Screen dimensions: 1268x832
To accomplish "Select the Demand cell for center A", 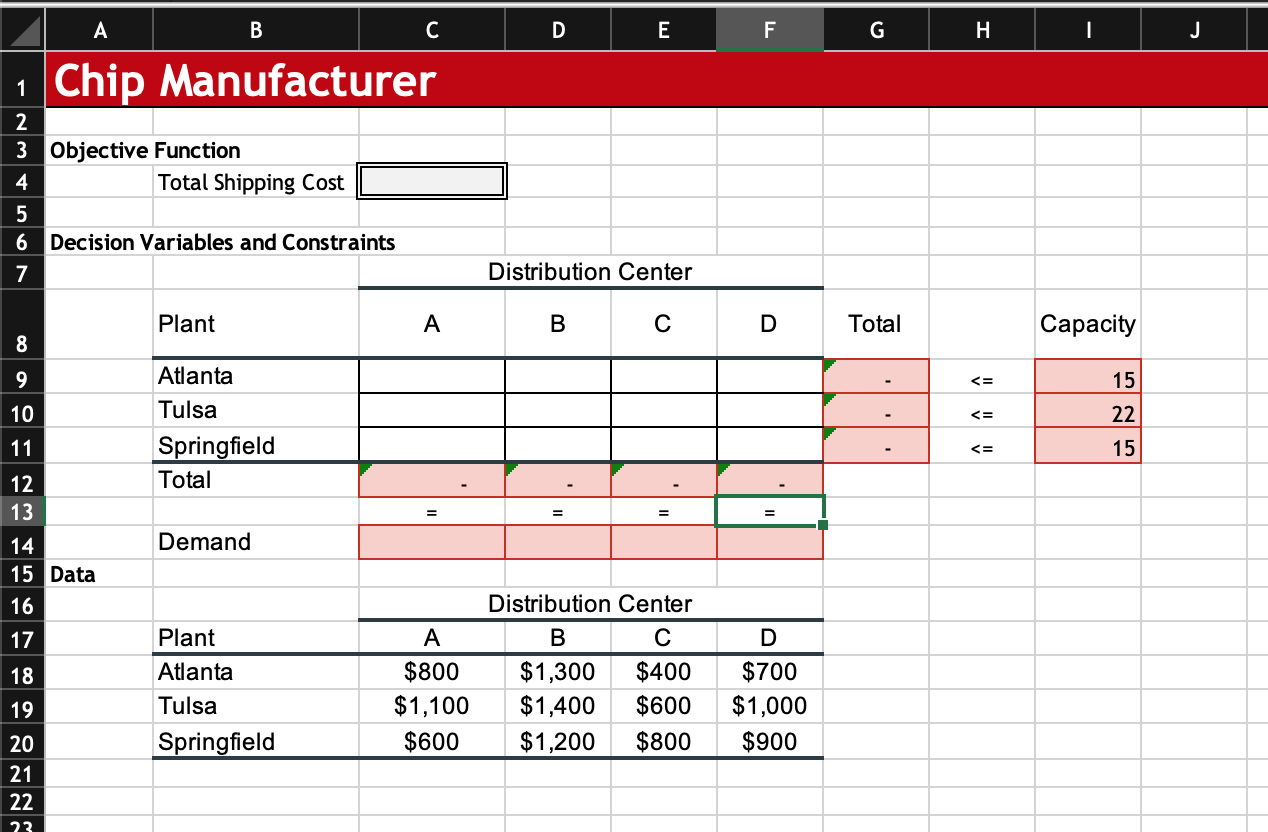I will pos(432,543).
